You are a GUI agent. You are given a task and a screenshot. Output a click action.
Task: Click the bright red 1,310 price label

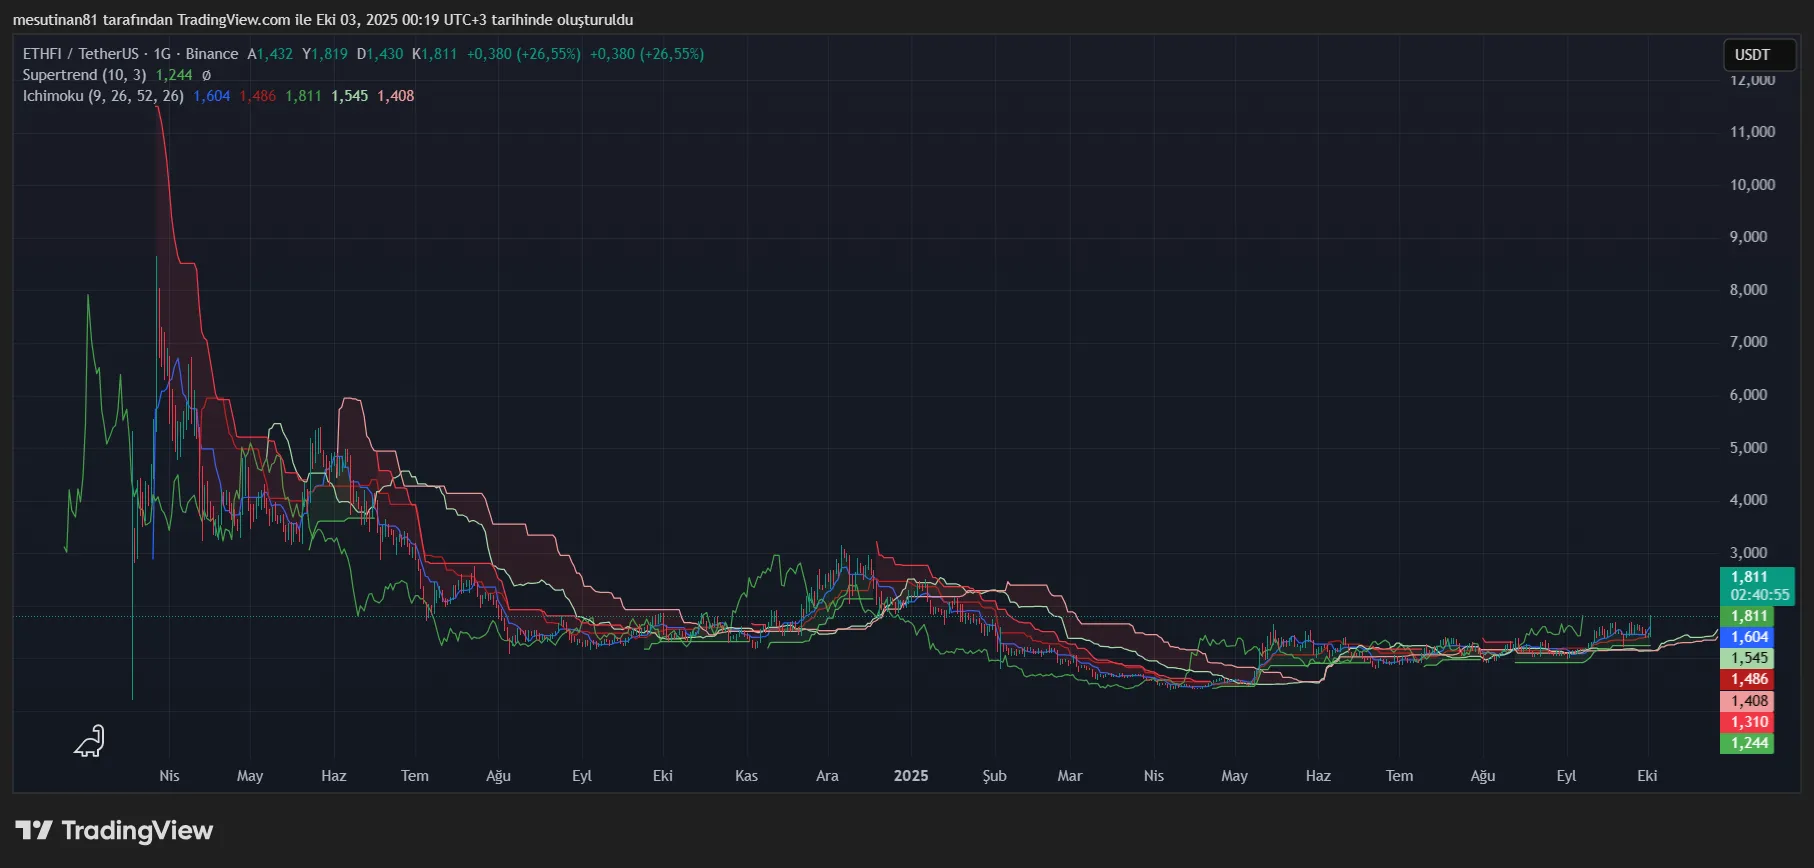point(1748,722)
